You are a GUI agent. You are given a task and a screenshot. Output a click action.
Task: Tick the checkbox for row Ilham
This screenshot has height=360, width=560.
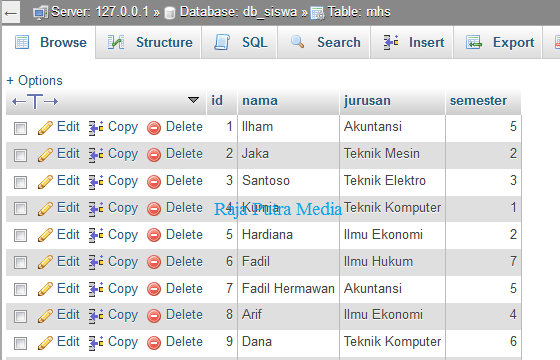(x=20, y=128)
